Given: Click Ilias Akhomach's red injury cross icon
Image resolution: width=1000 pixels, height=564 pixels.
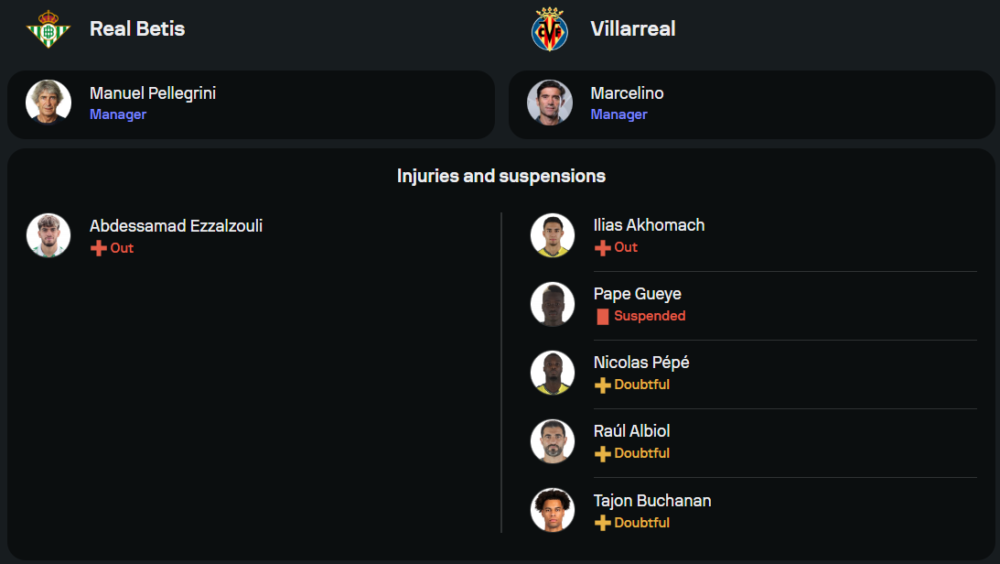Looking at the screenshot, I should 602,247.
